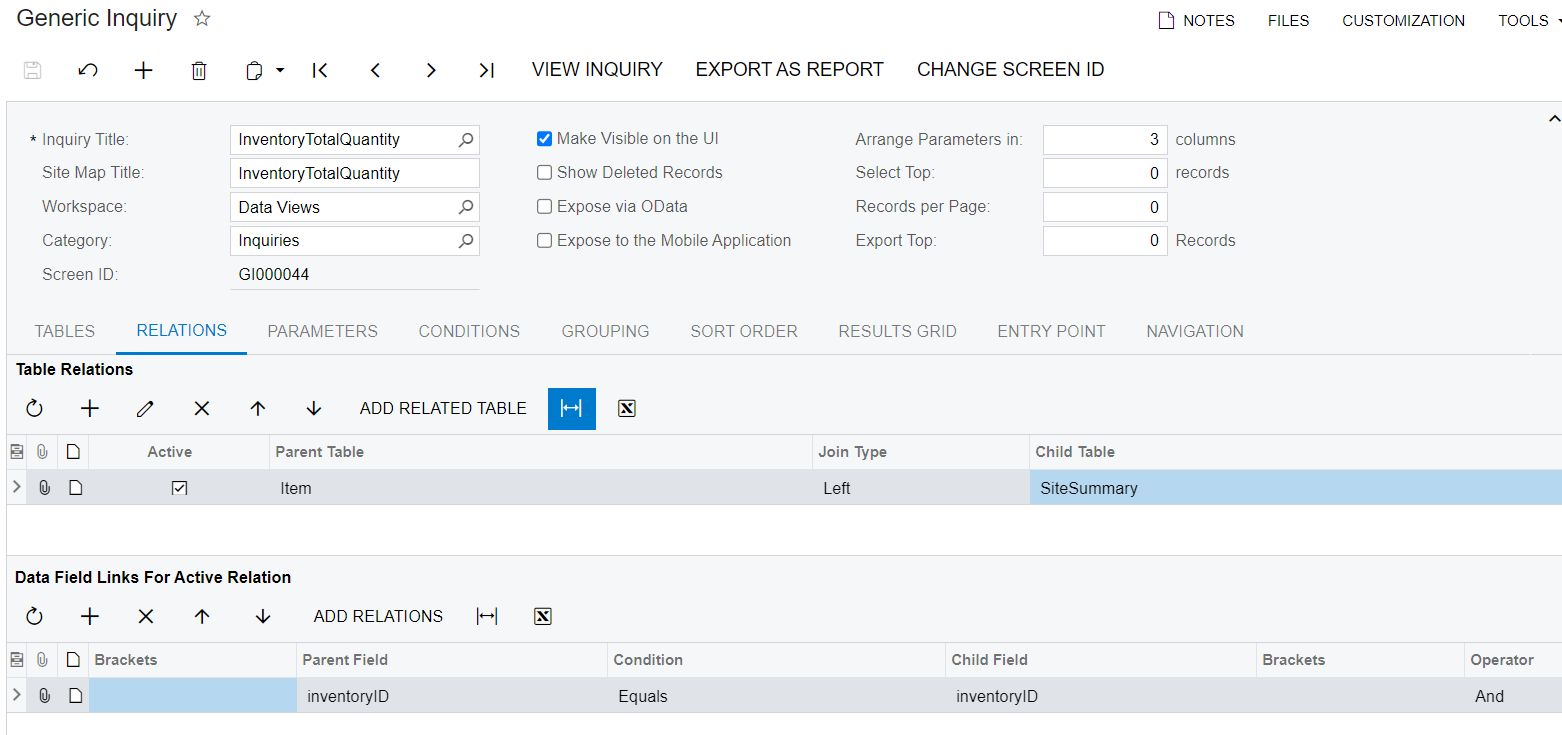Viewport: 1562px width, 735px height.
Task: Click the clipboard copy icon
Action: (x=254, y=70)
